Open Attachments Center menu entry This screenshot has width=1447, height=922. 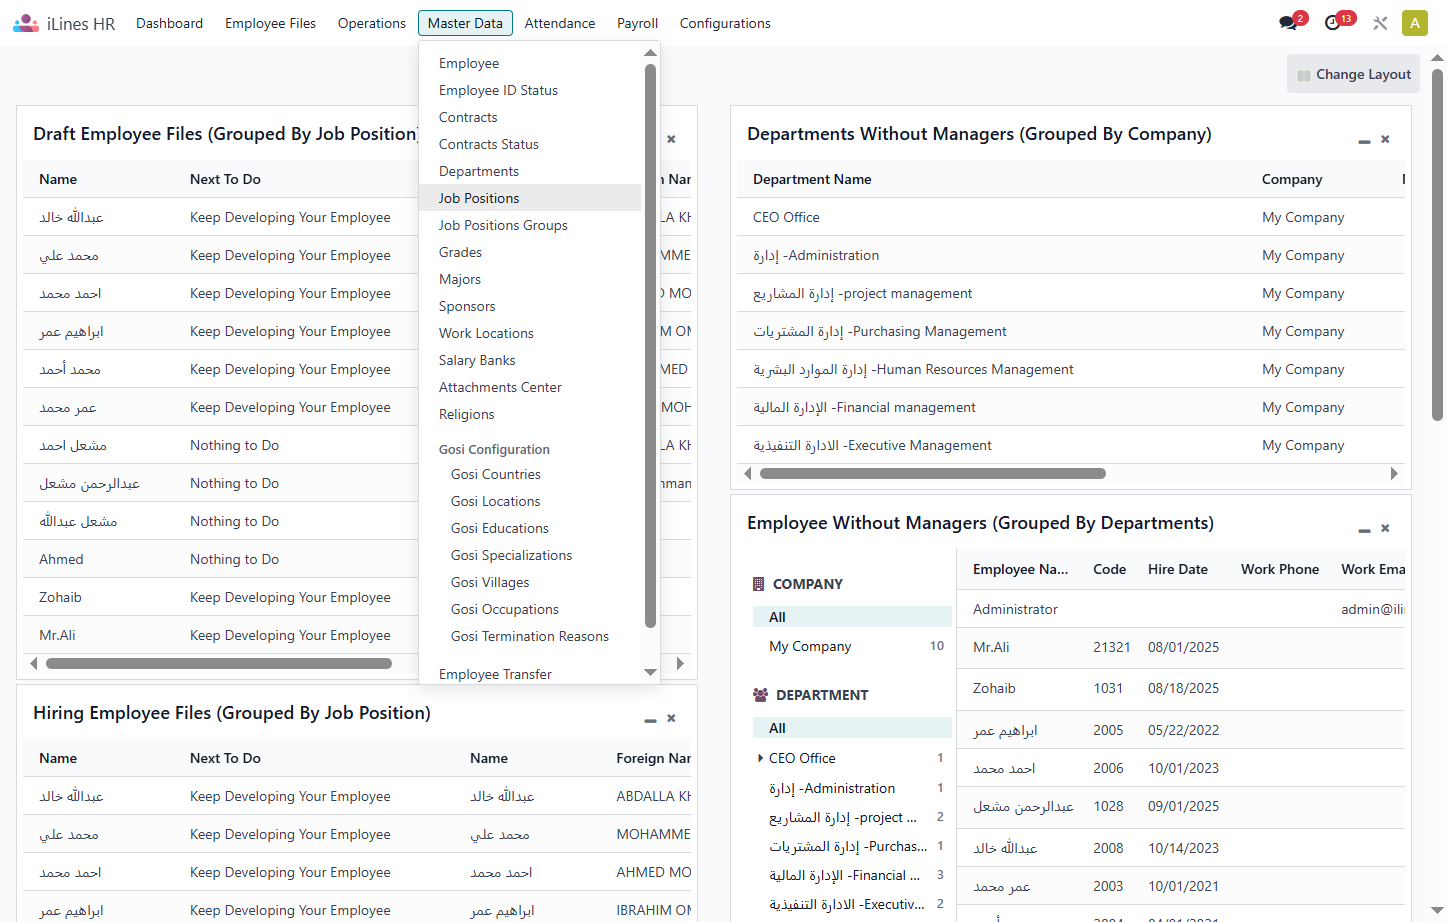530,387
